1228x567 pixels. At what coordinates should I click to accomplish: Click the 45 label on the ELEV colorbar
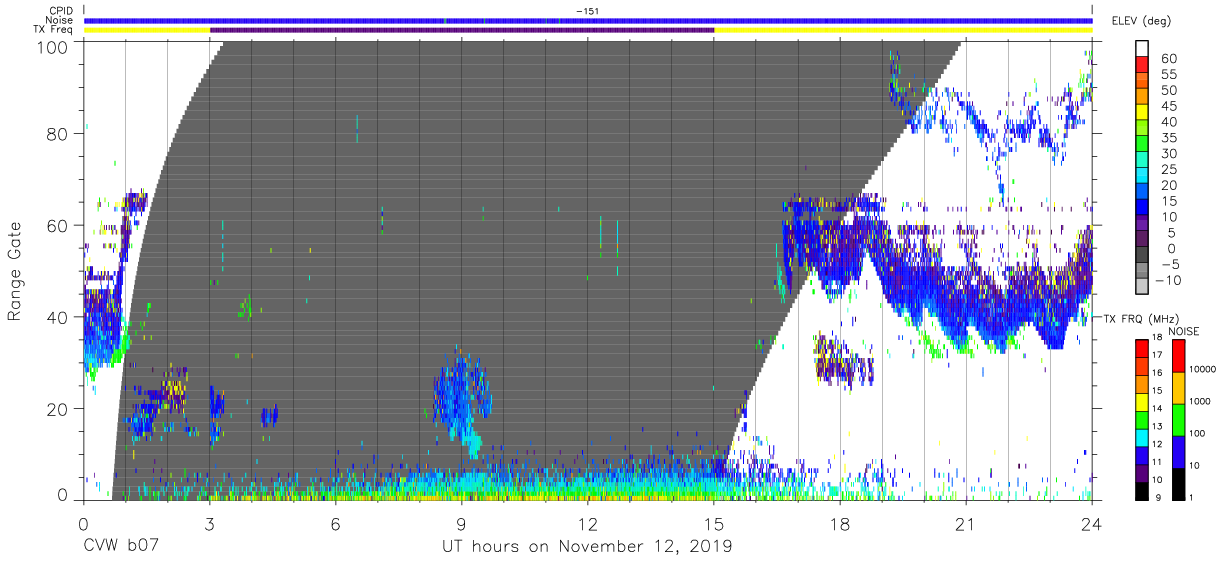tap(1169, 106)
